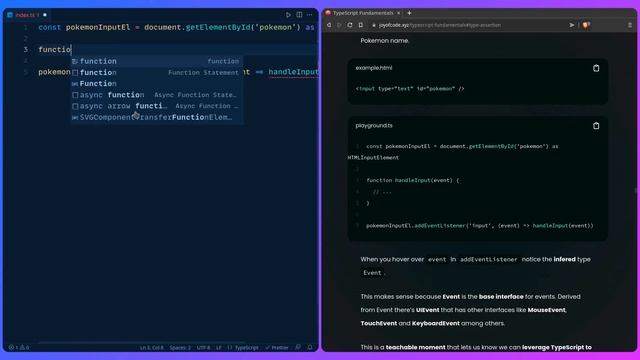Viewport: 640px width, 360px height.
Task: Open a new browser tab with plus
Action: pyautogui.click(x=409, y=13)
